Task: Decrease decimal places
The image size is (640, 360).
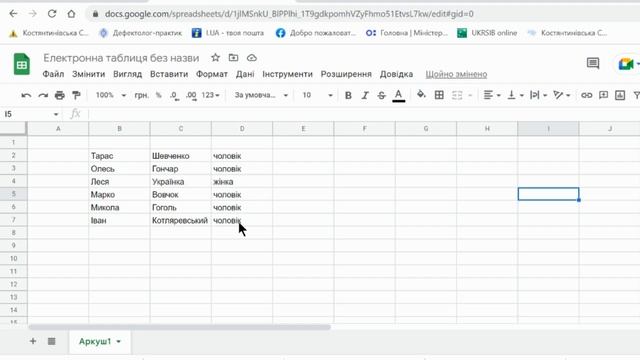Action: click(x=174, y=96)
